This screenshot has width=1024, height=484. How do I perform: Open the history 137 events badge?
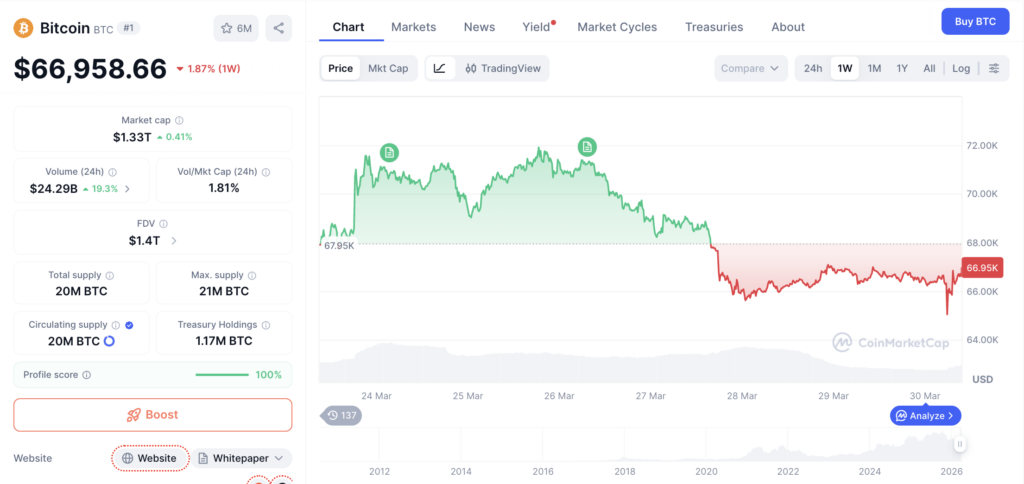341,415
